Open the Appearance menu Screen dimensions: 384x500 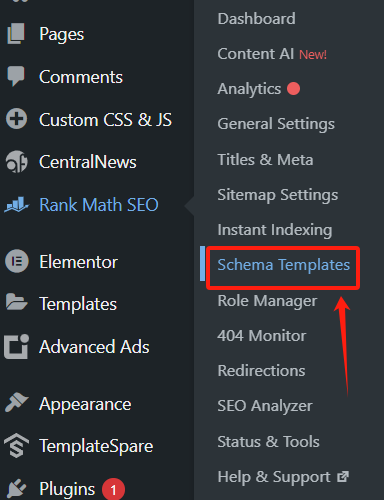tap(85, 405)
